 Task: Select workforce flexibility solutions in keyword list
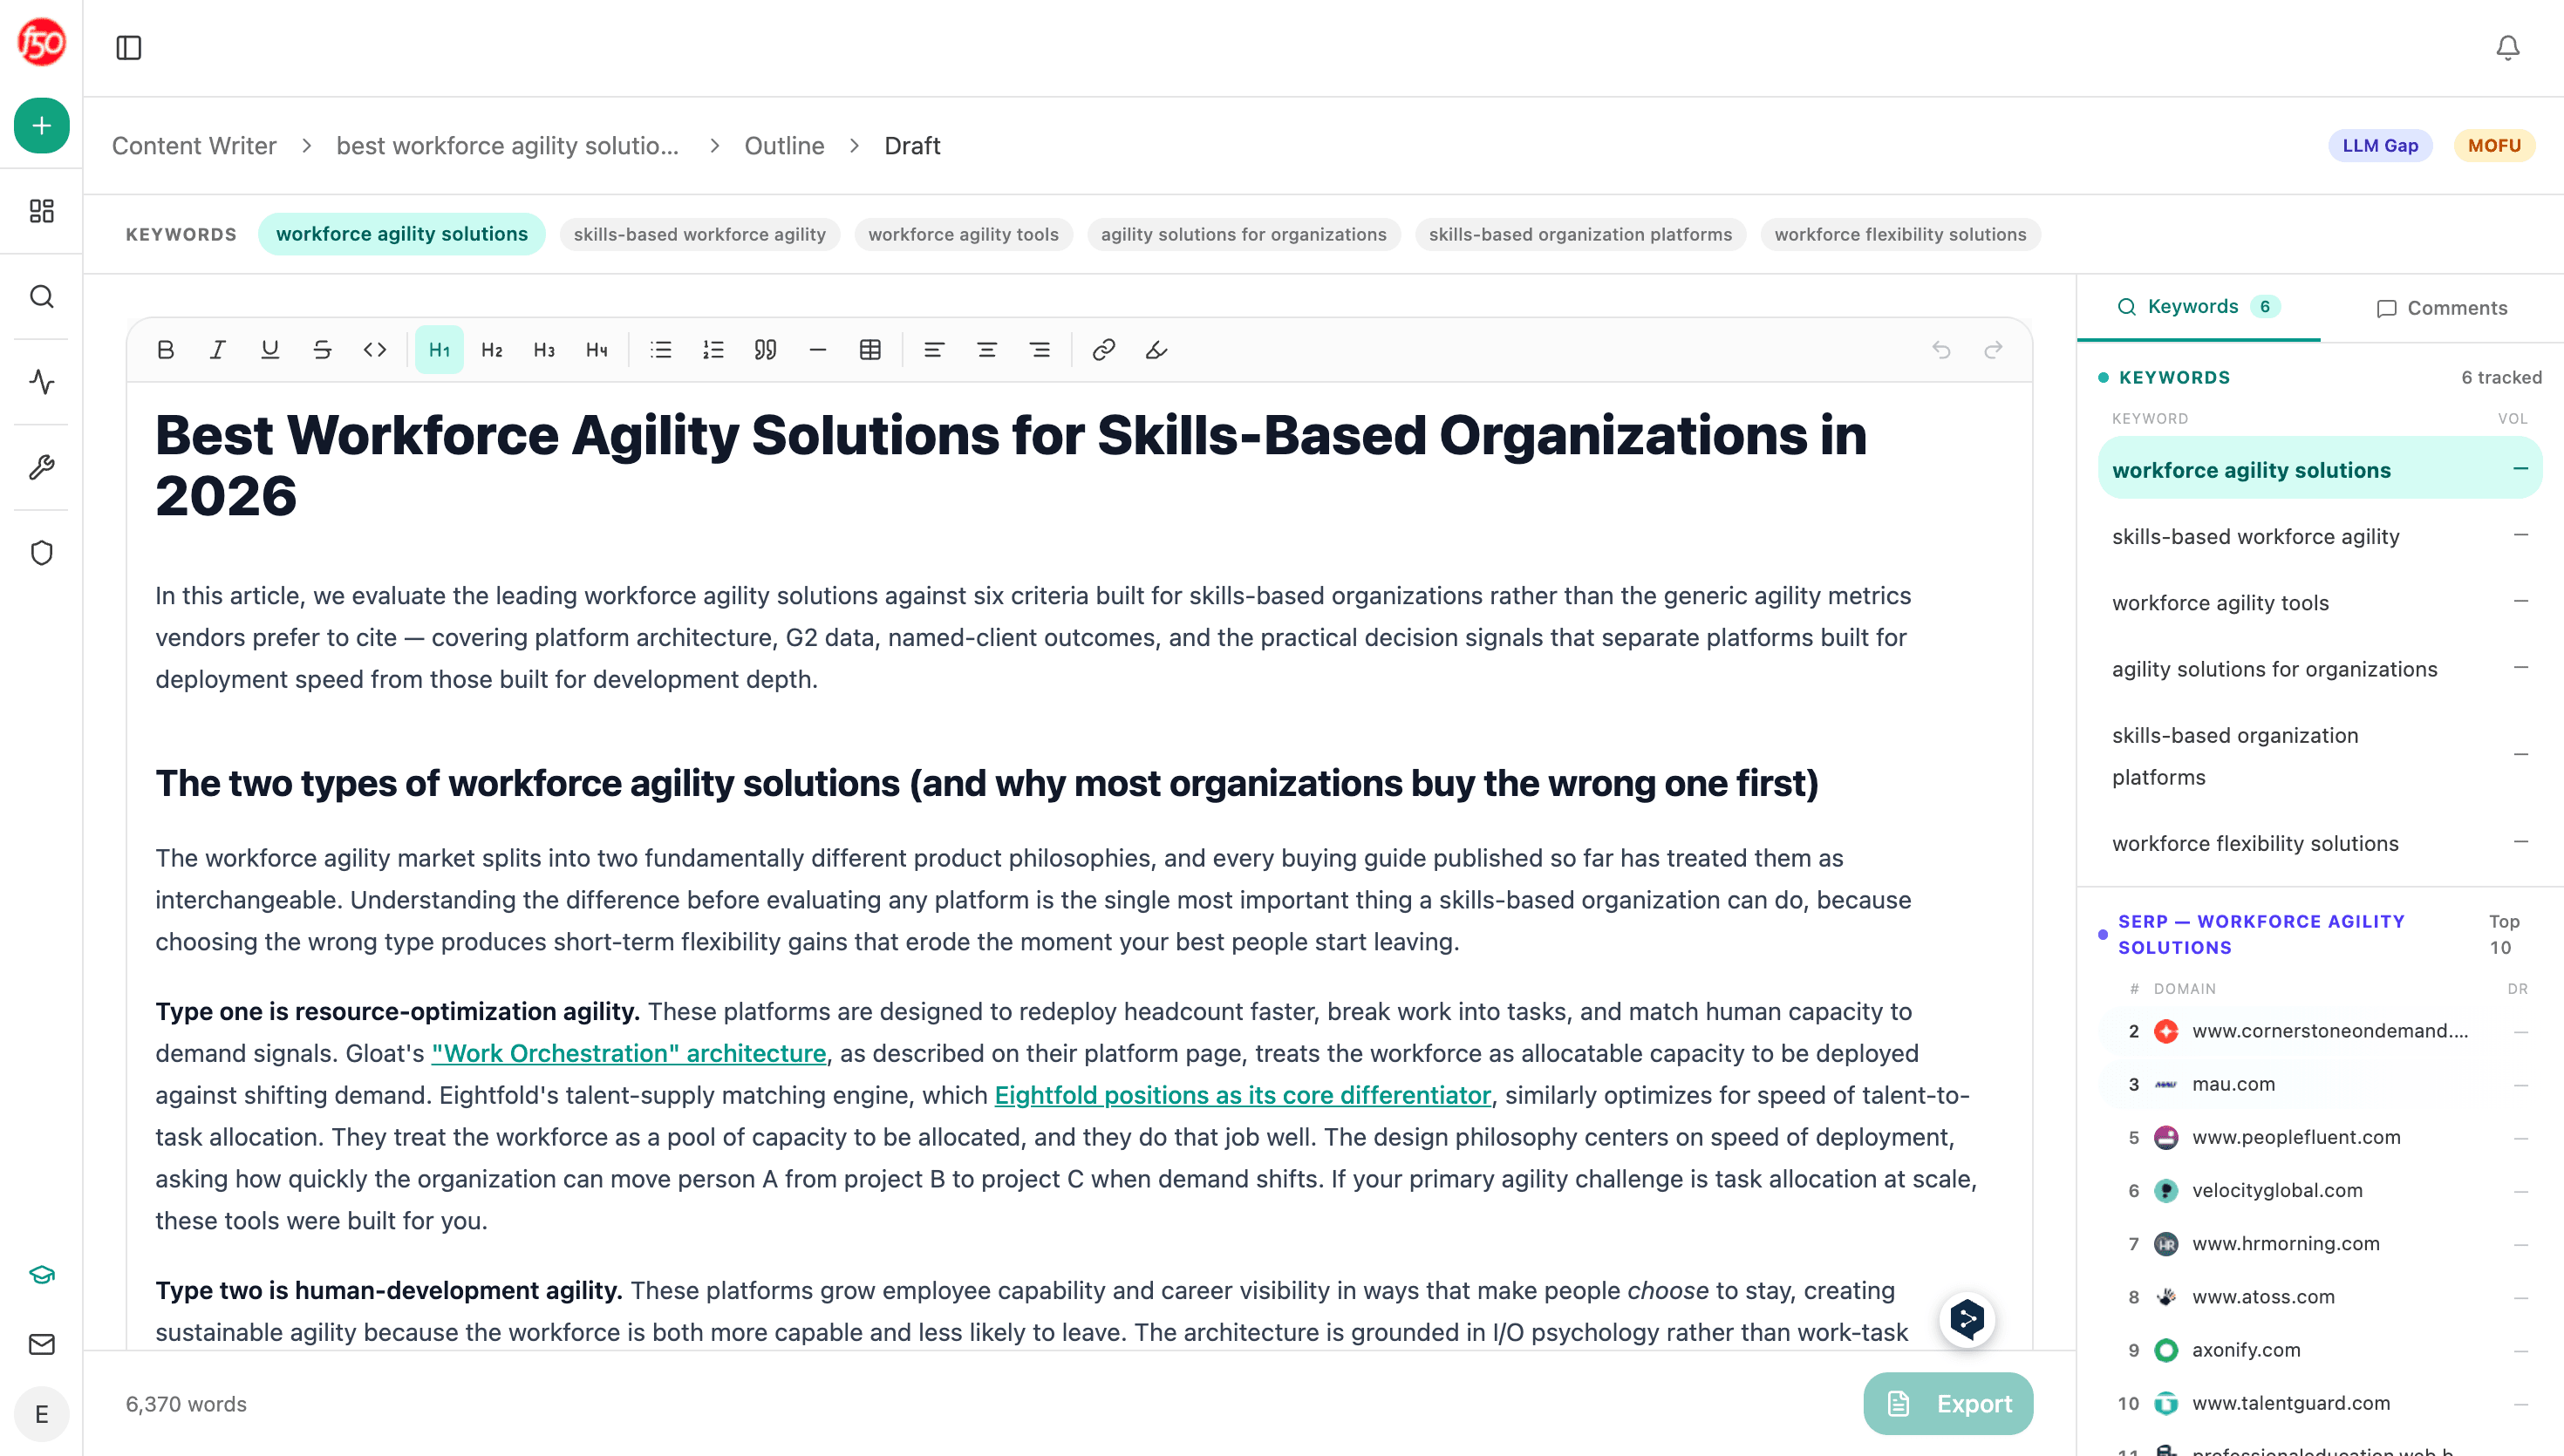coord(2320,843)
